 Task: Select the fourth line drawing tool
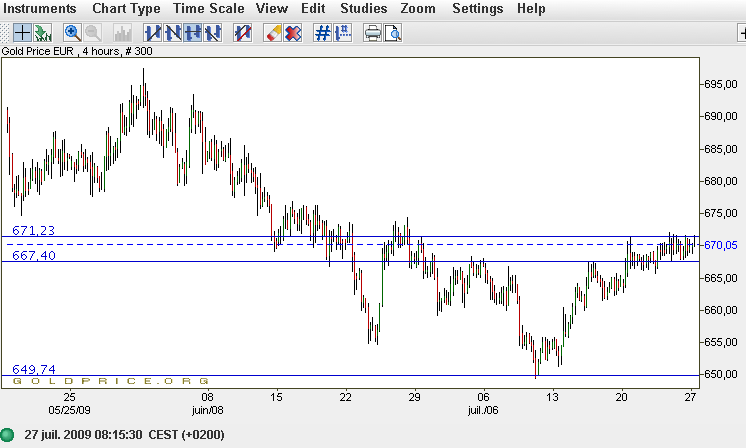(213, 33)
